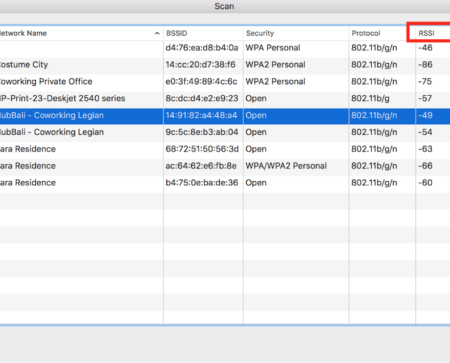450x363 pixels.
Task: Click the WPA/WPA2 Personal security cell
Action: click(x=286, y=166)
